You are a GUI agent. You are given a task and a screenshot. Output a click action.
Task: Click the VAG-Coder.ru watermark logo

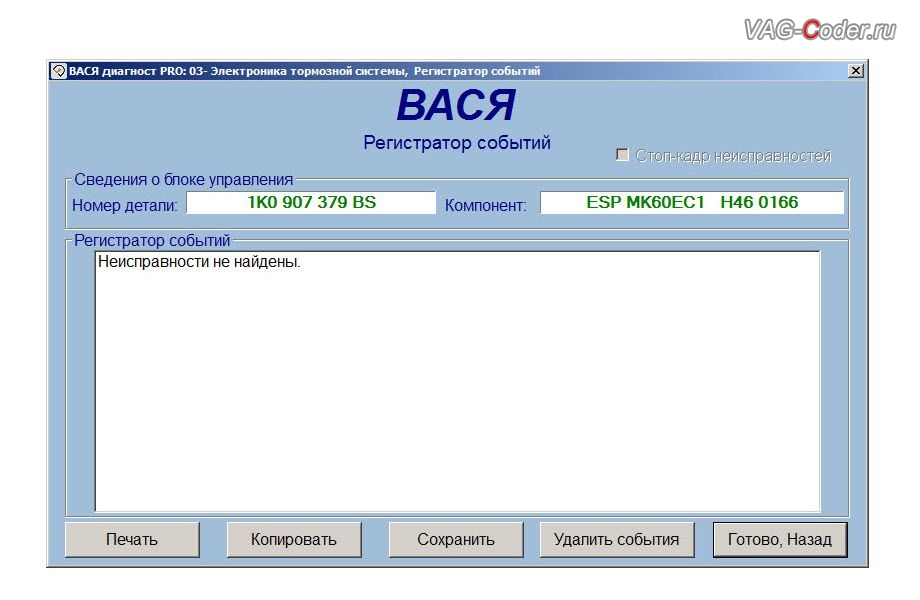(820, 29)
